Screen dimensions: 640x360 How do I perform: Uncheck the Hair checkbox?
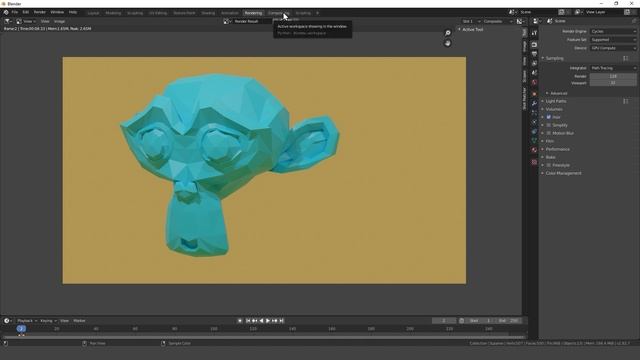point(549,117)
